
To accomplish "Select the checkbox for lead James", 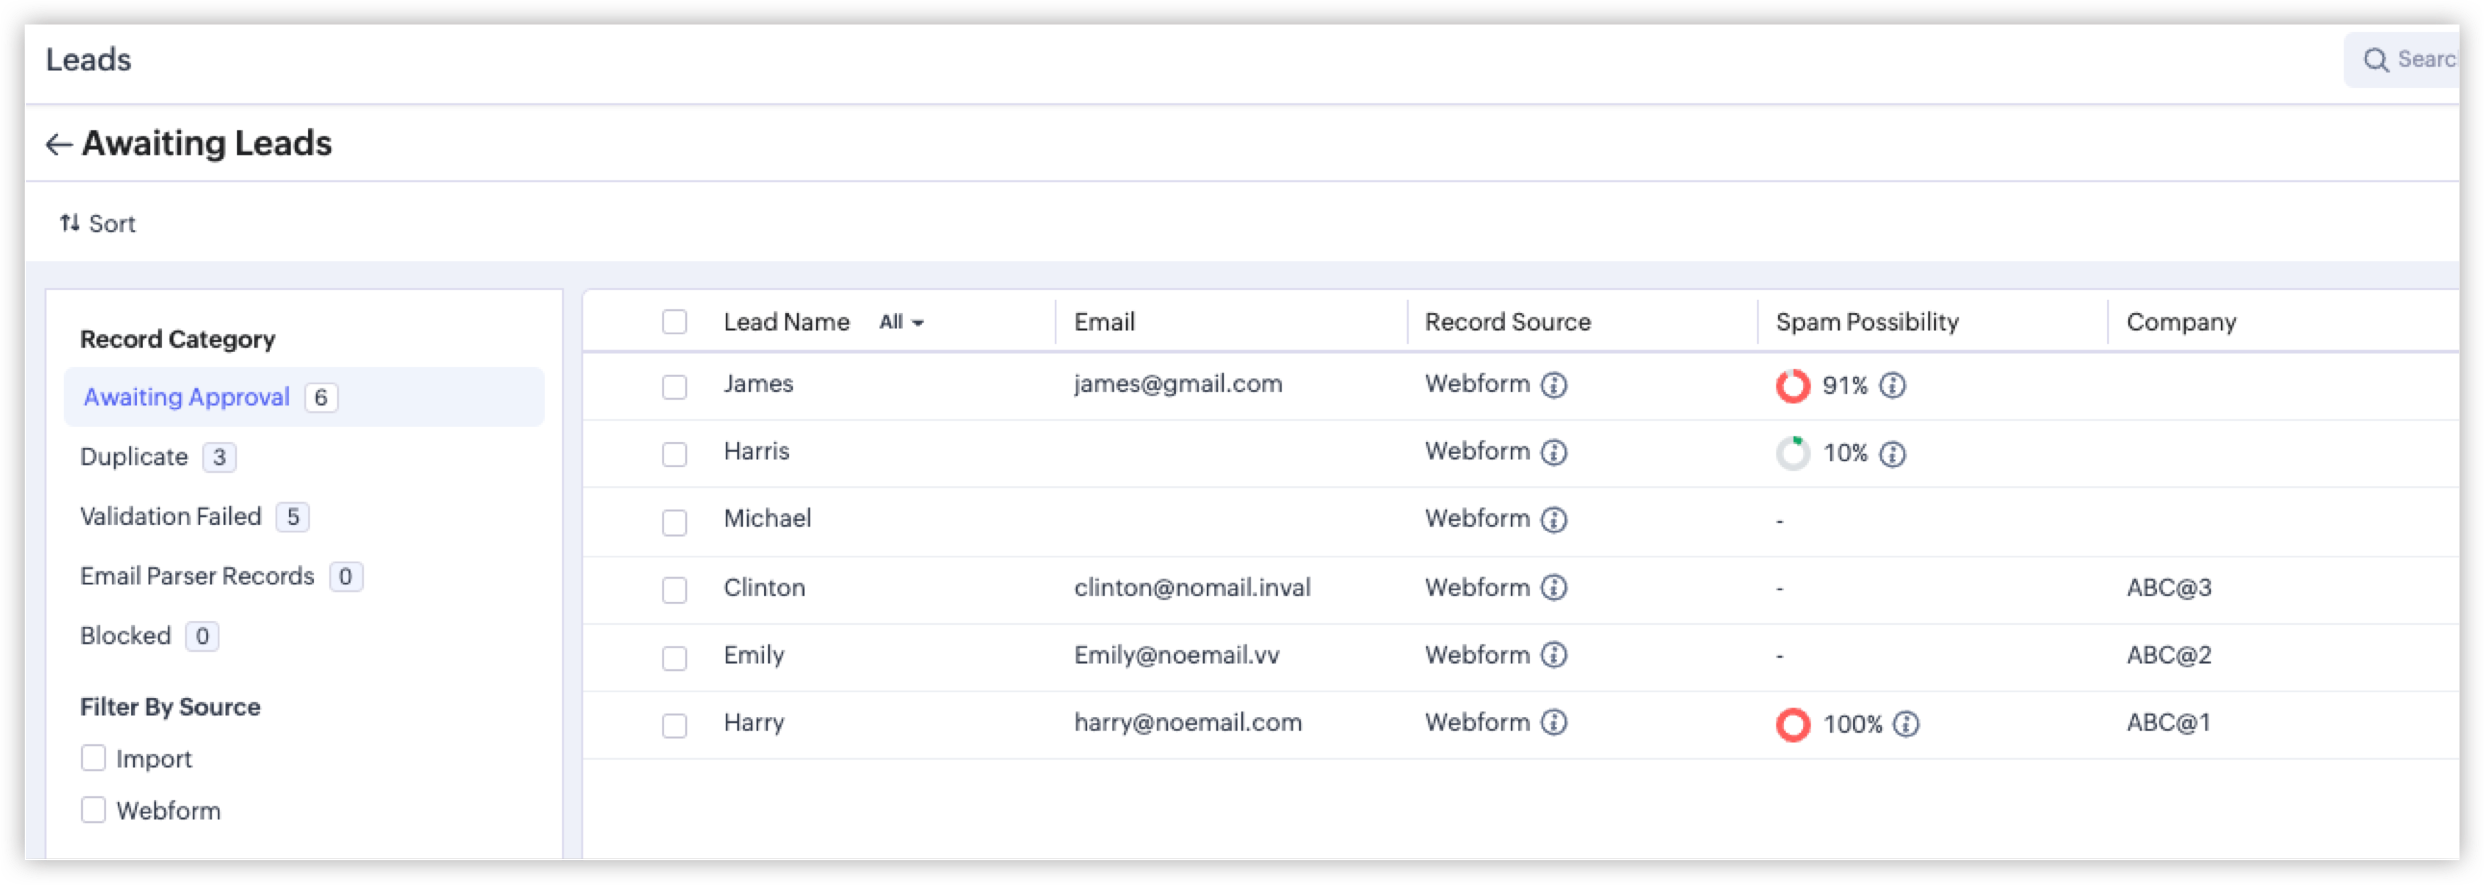I will (675, 387).
